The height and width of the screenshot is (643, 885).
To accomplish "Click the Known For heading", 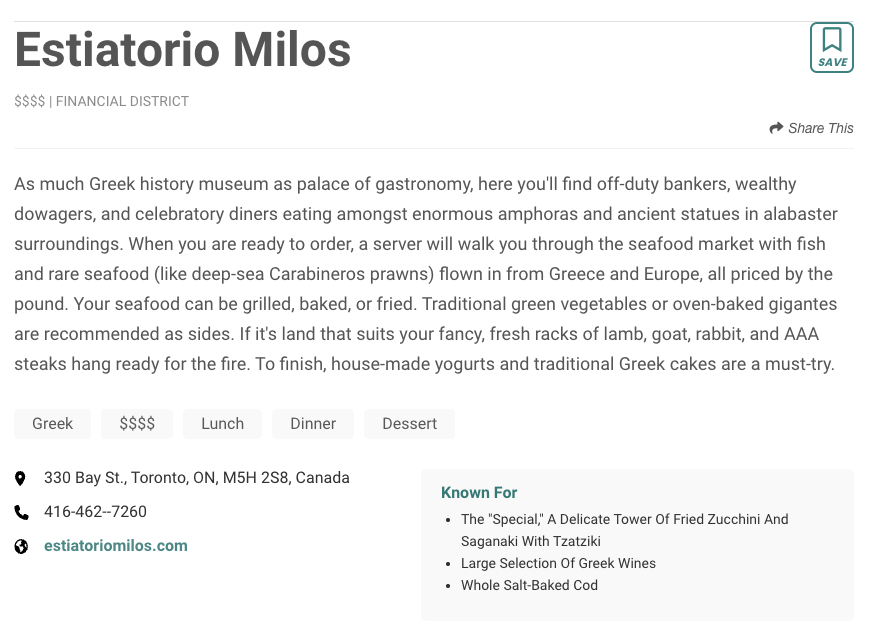I will [x=479, y=493].
